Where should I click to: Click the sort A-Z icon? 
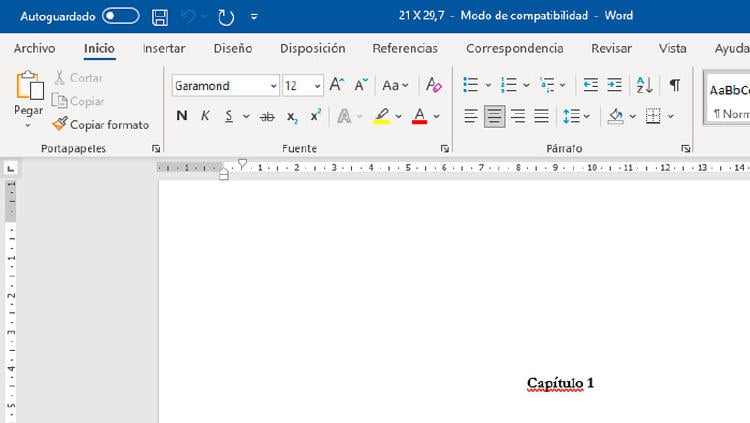tap(644, 86)
